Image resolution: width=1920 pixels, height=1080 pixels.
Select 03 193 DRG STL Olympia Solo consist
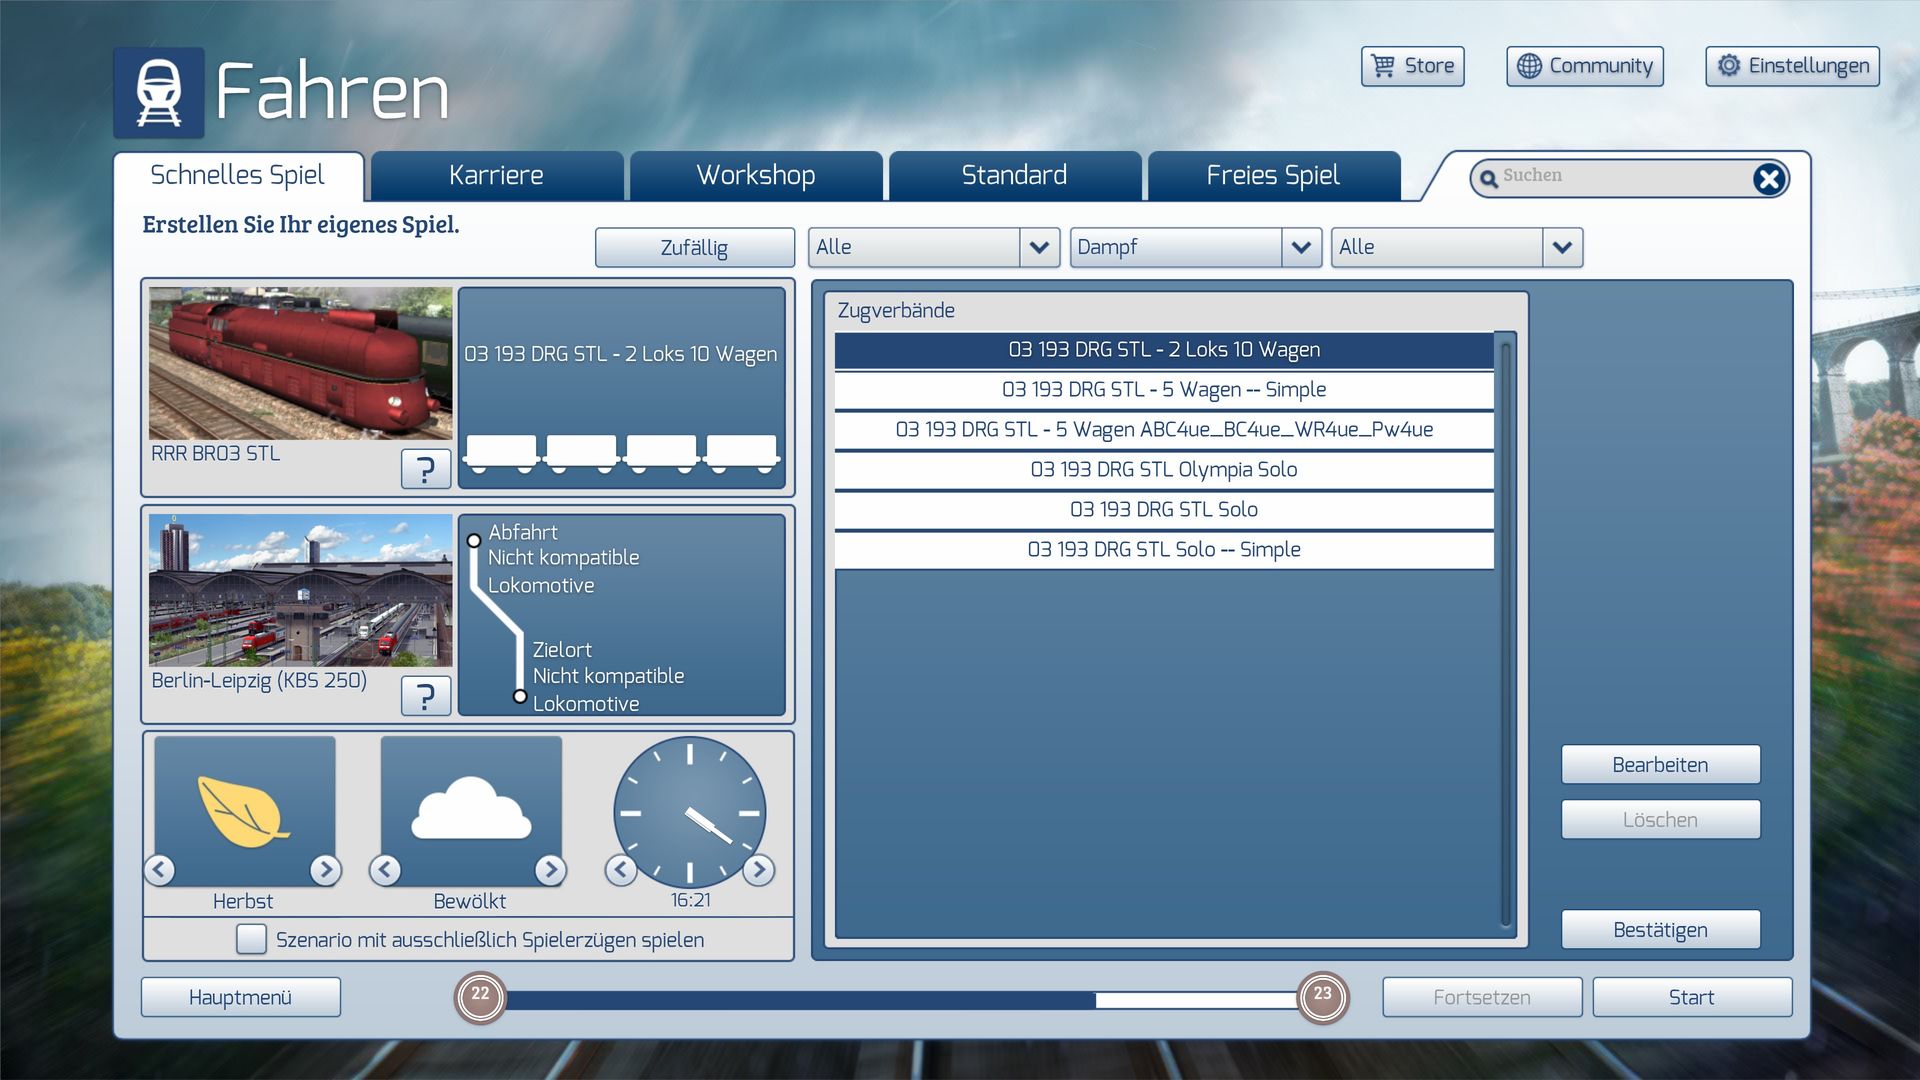click(x=1163, y=470)
